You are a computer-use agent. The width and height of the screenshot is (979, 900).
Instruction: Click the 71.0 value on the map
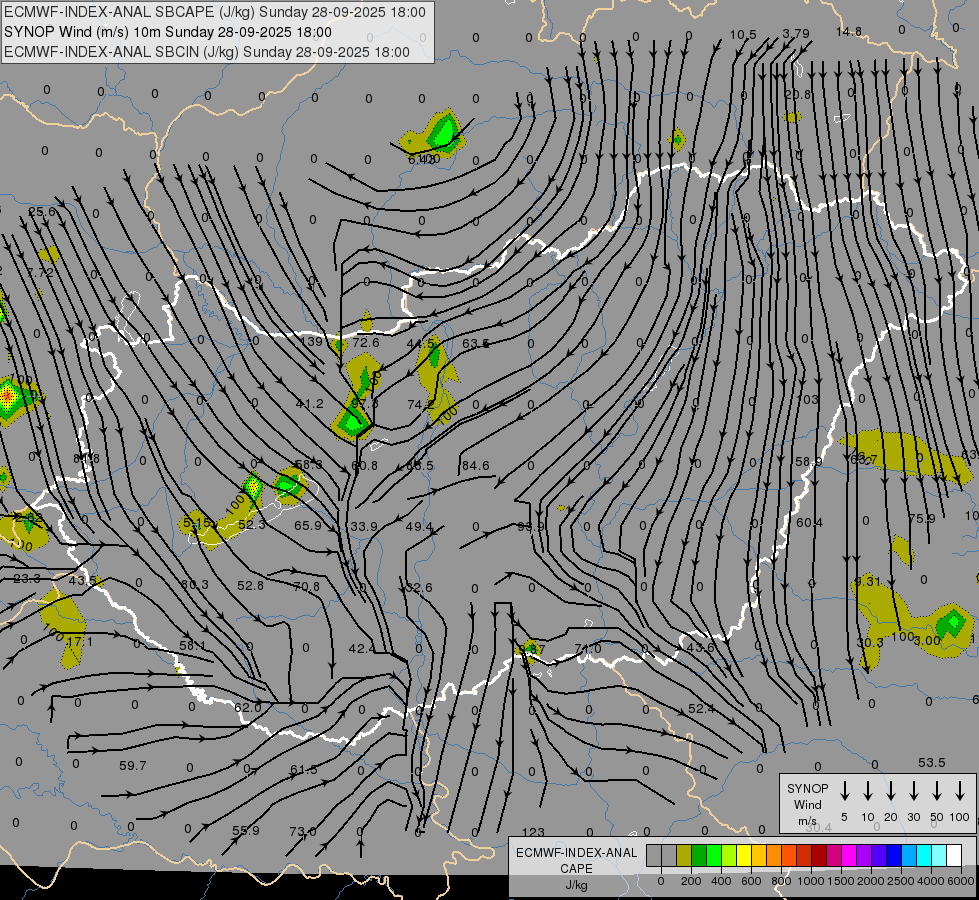pos(588,649)
